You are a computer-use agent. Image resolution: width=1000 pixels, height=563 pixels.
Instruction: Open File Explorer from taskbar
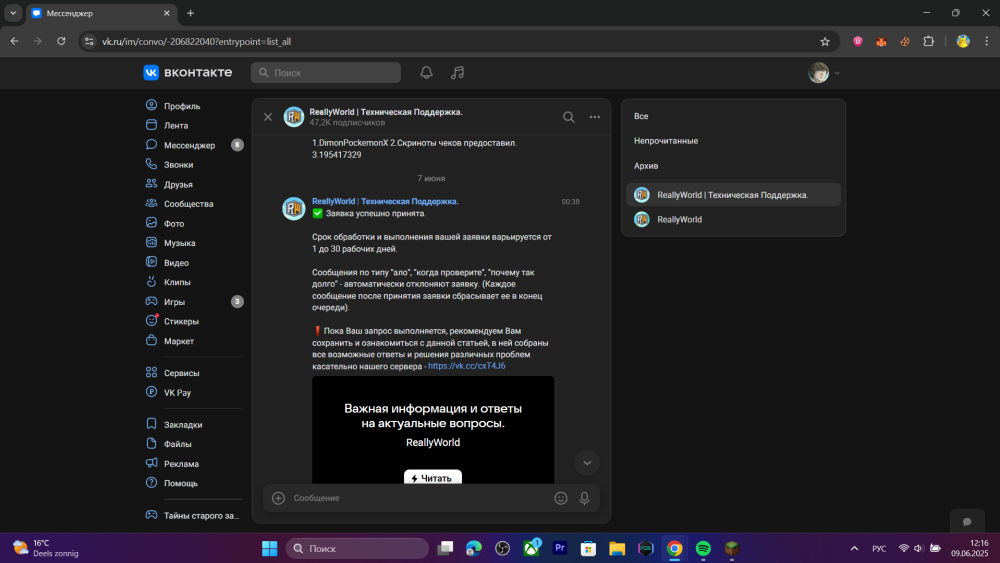click(x=617, y=548)
